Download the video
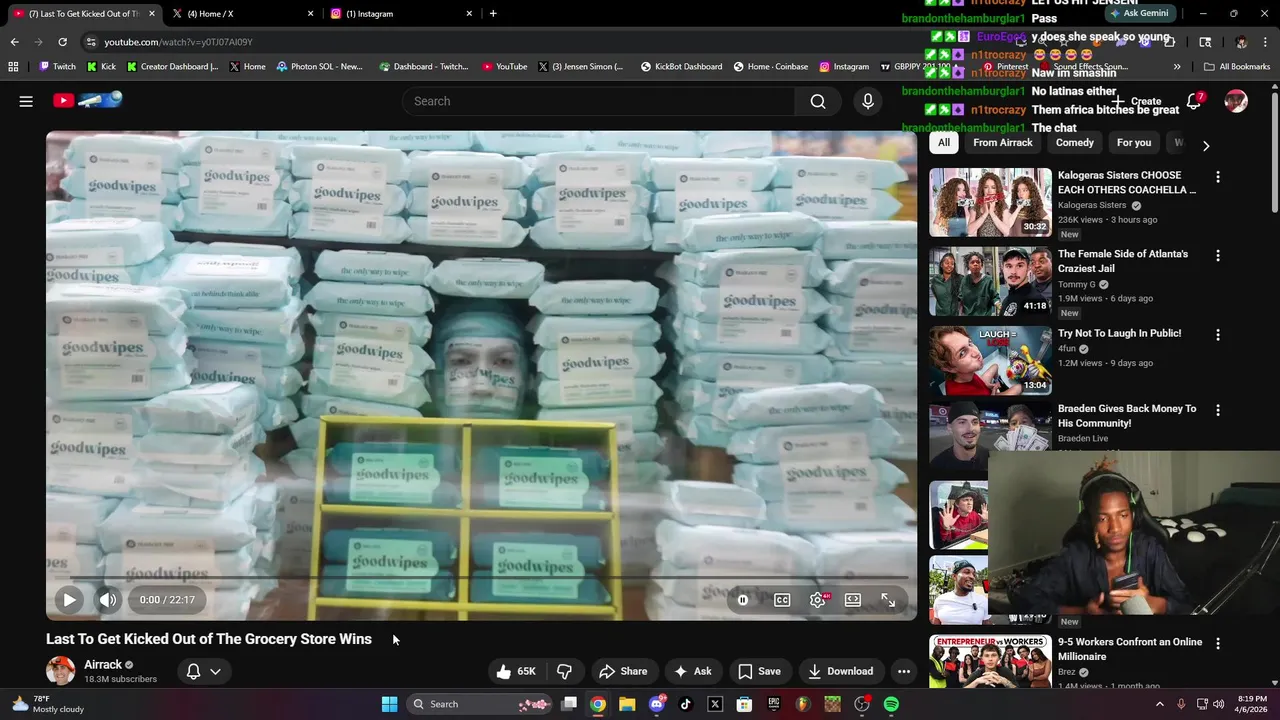The height and width of the screenshot is (720, 1280). (841, 671)
